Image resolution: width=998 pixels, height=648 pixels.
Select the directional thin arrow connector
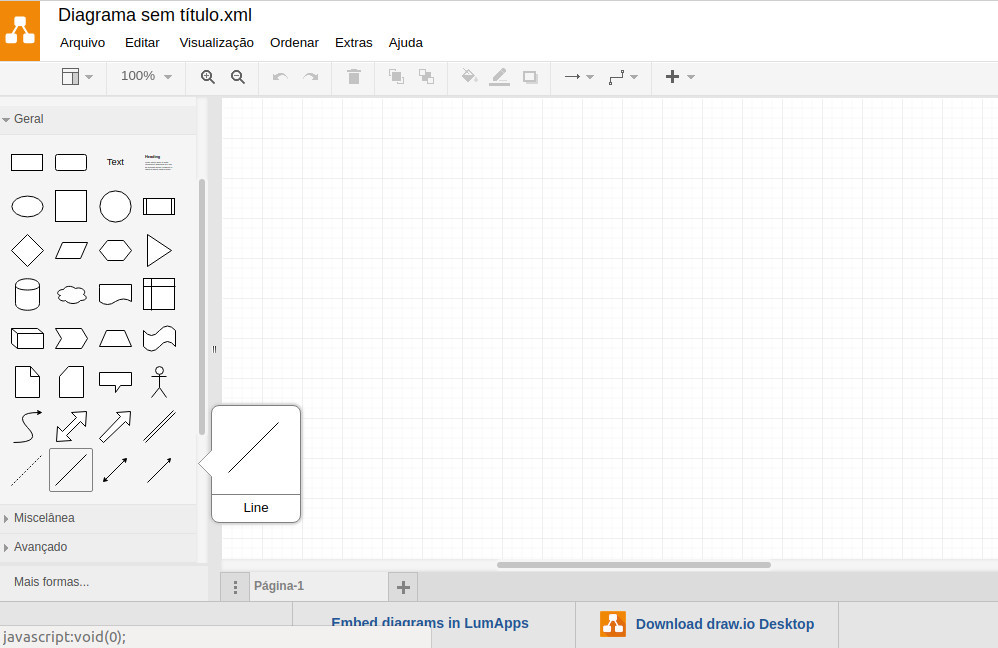click(159, 470)
